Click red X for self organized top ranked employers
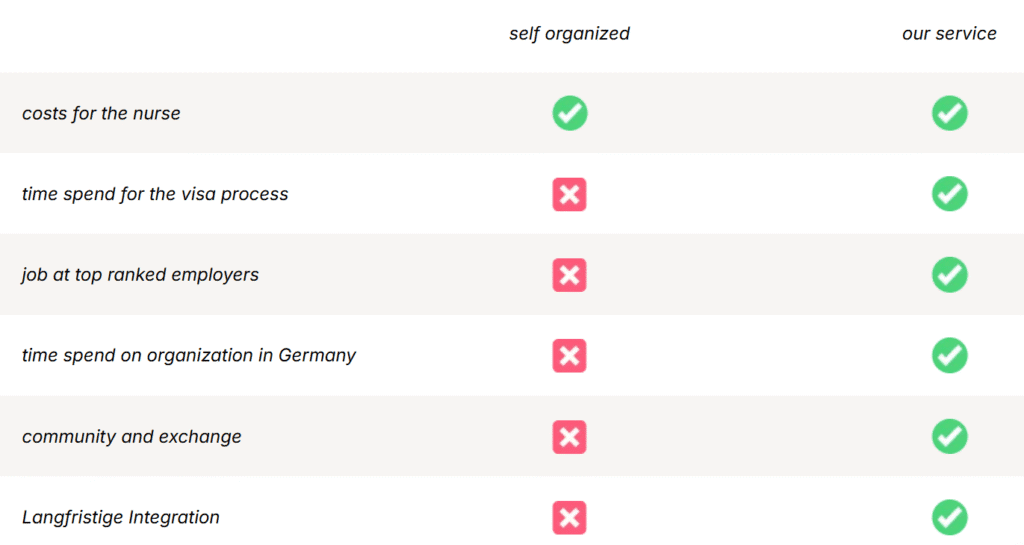Viewport: 1024px width, 545px height. coord(570,275)
